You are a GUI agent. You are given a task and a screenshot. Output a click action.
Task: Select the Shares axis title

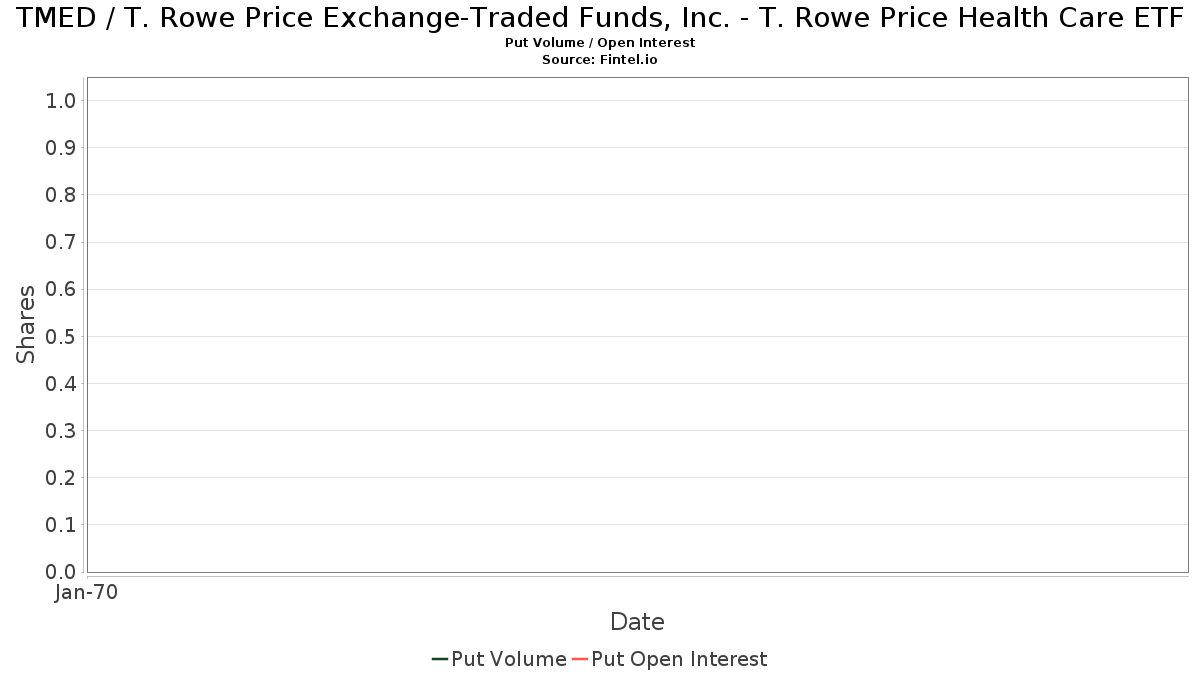tap(26, 324)
